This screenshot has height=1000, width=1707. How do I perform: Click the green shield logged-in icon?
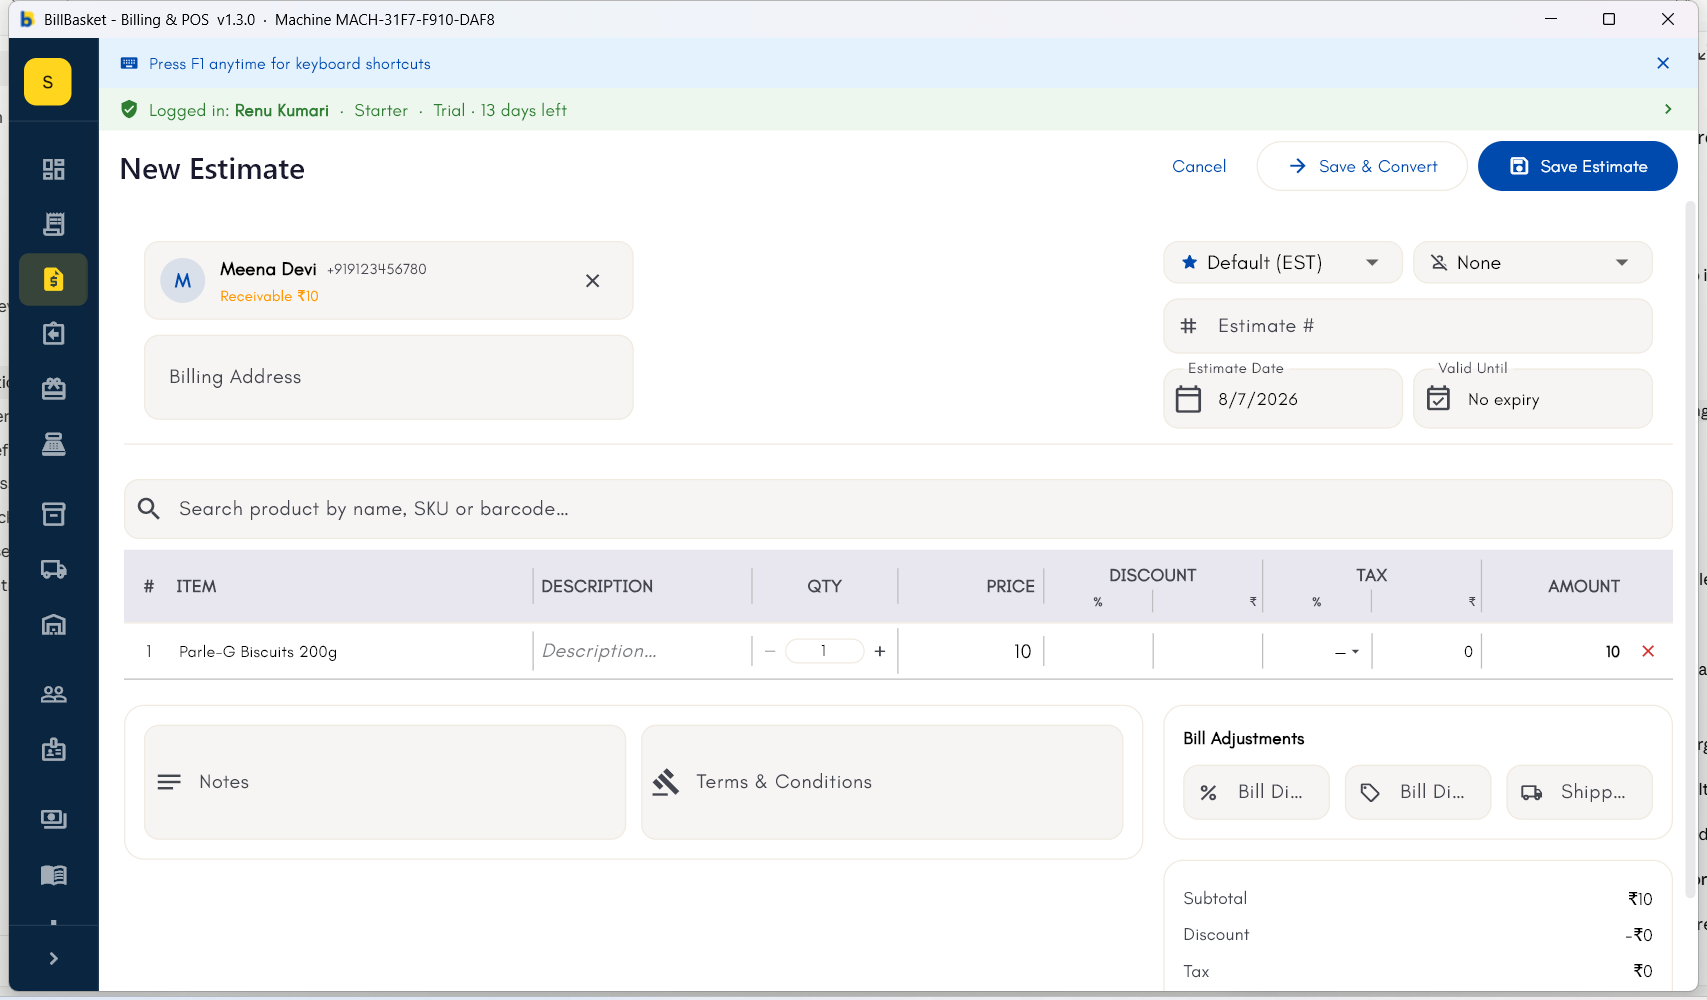click(x=129, y=109)
